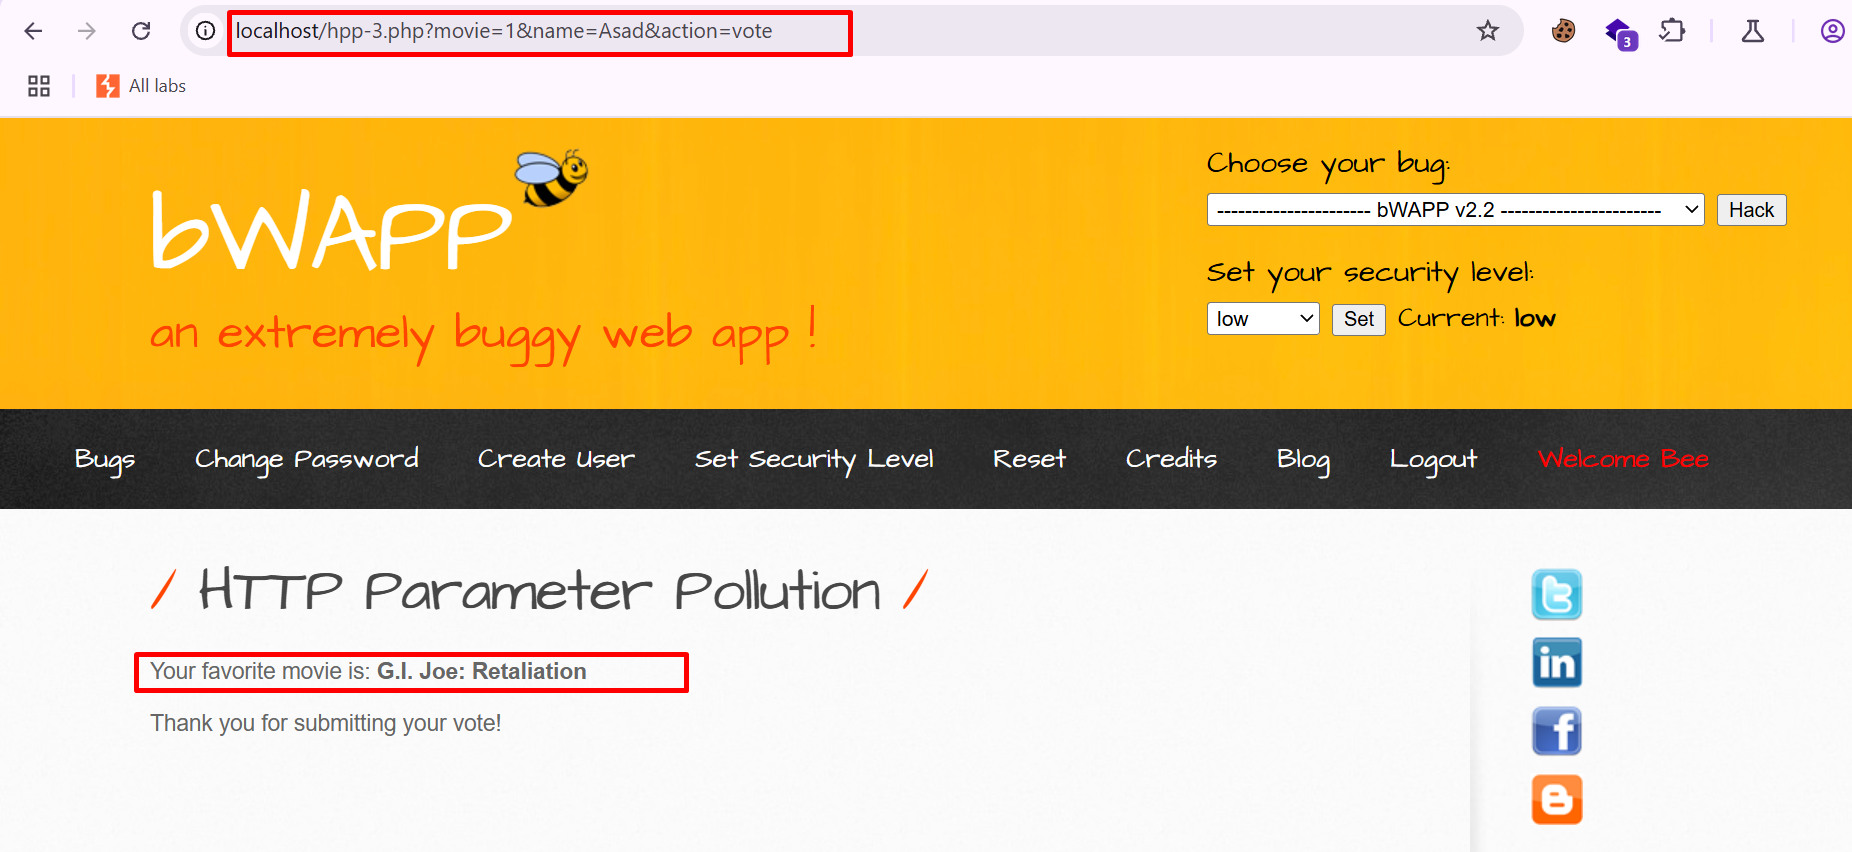Bookmark page with the star icon
This screenshot has height=852, width=1852.
click(x=1487, y=31)
